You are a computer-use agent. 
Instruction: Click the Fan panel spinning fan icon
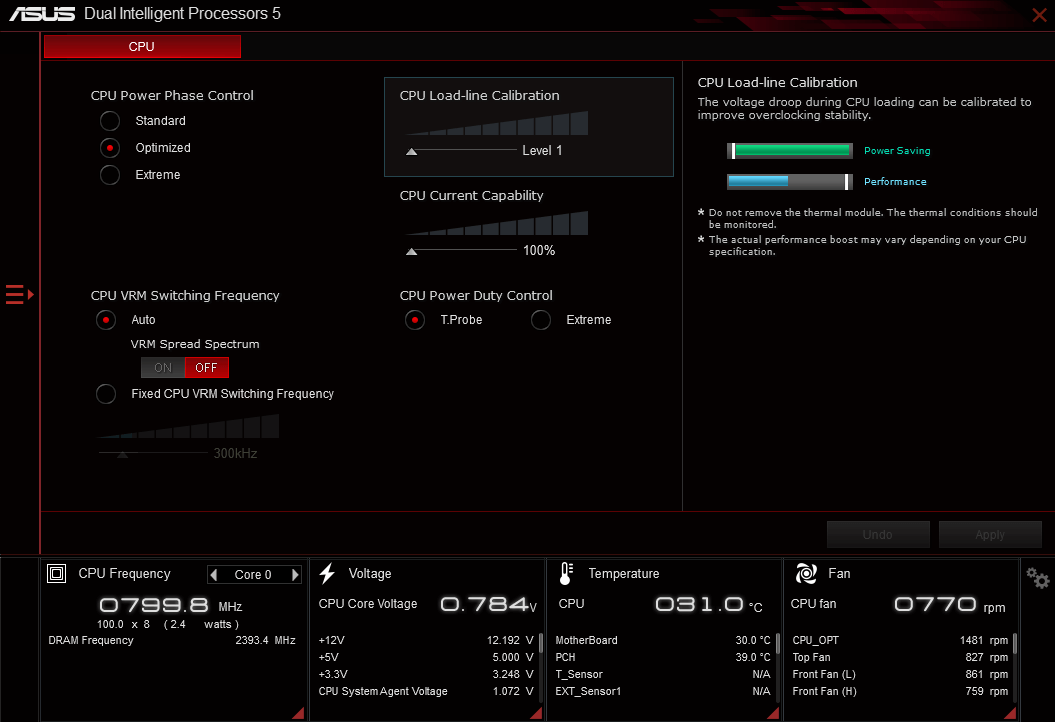tap(806, 573)
